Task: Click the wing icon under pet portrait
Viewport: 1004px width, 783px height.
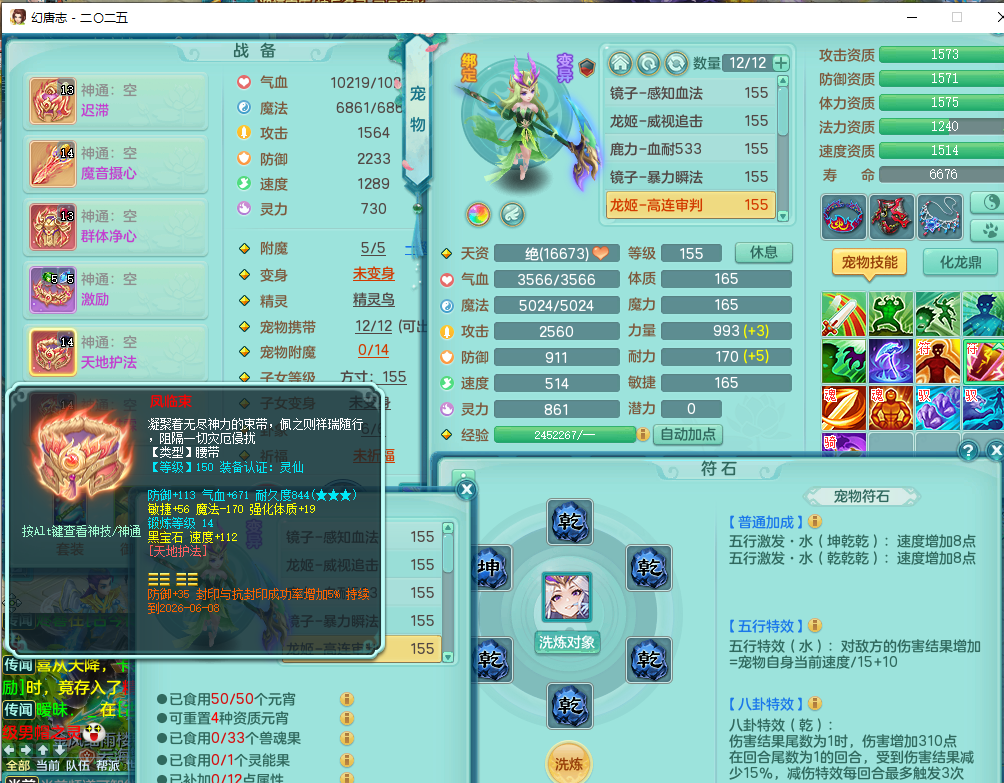Action: pyautogui.click(x=512, y=214)
